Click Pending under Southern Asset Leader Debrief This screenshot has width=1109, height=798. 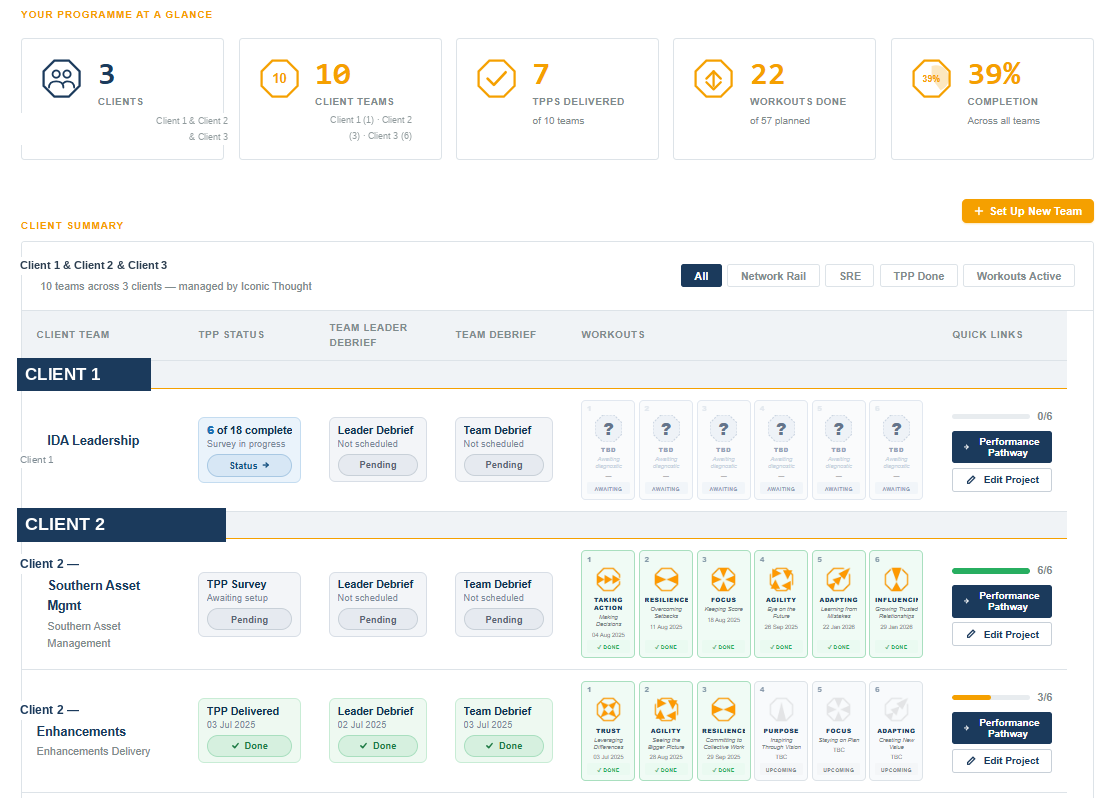click(378, 620)
